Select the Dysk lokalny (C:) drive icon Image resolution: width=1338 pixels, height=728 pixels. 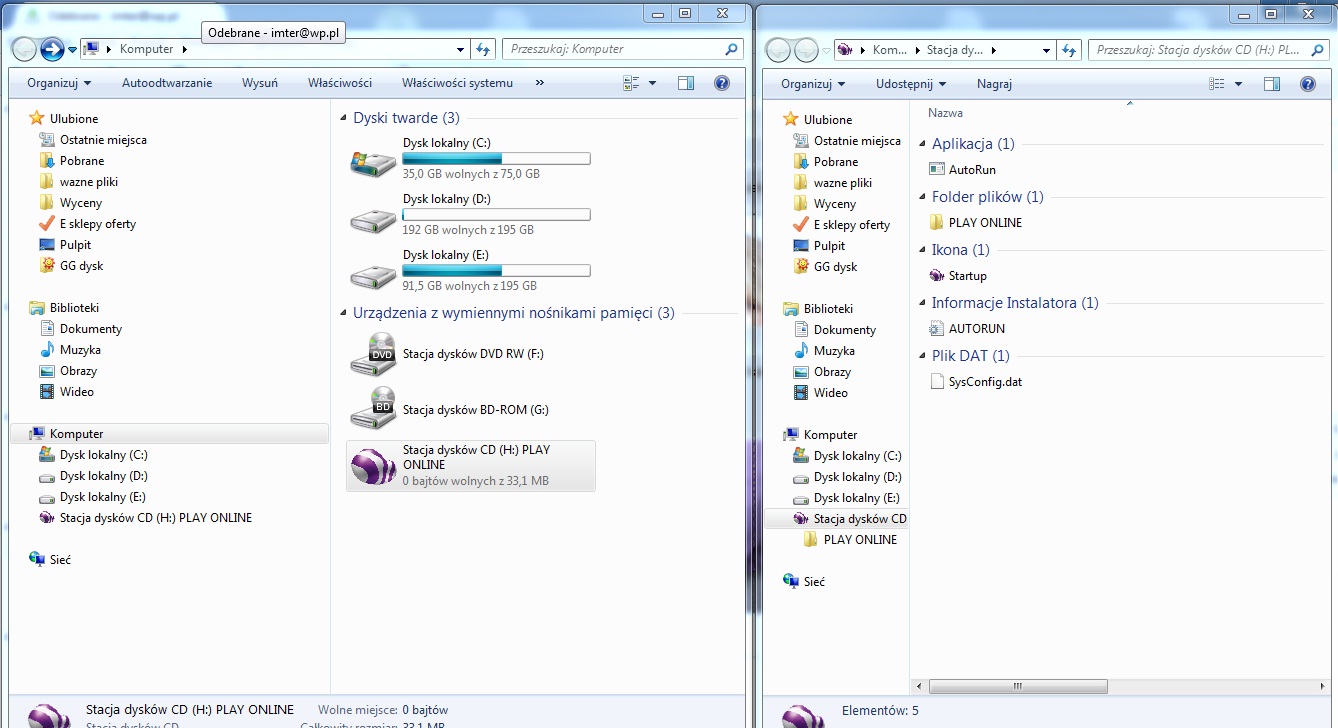(373, 160)
